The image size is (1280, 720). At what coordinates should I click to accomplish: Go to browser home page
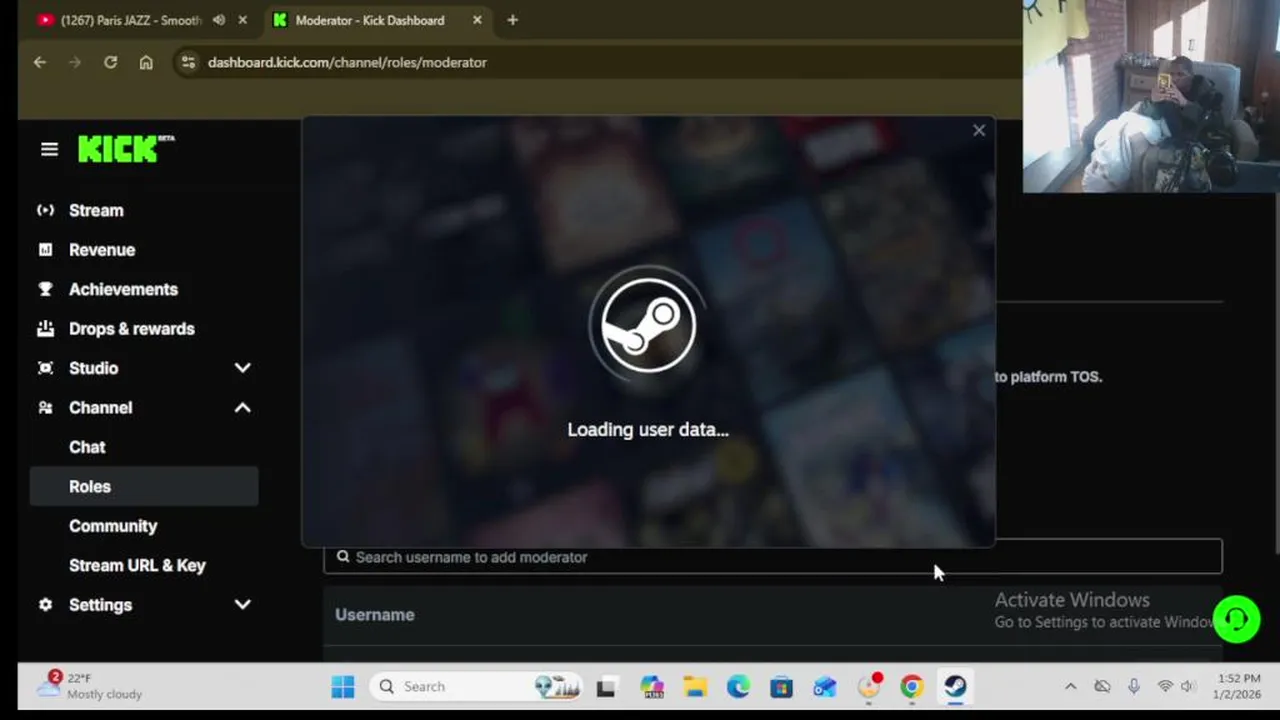pos(146,62)
